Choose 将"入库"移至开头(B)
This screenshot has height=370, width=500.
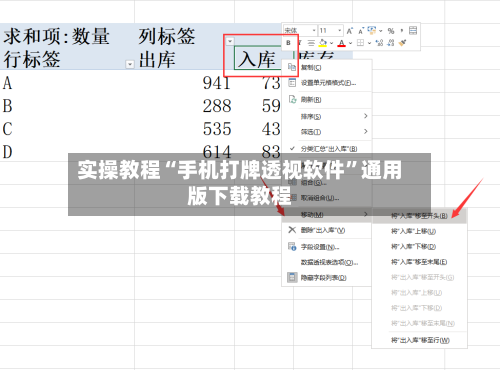(419, 216)
